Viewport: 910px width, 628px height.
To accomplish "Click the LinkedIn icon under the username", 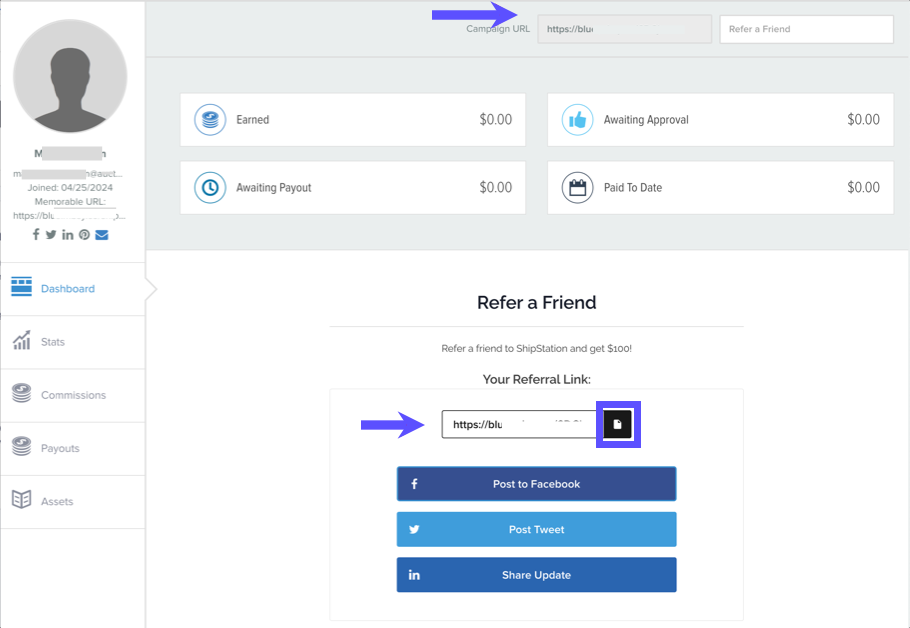I will click(68, 234).
